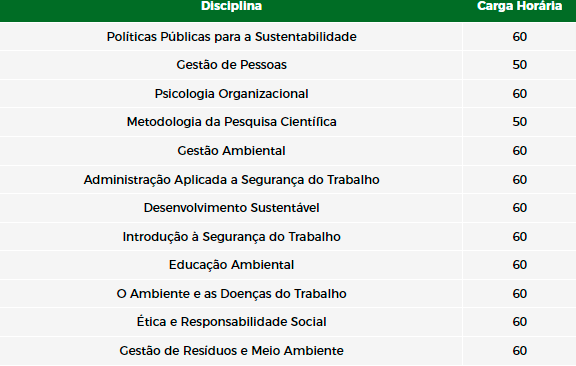Click Desenvolvimento Sustentável entry
The height and width of the screenshot is (366, 576).
[231, 208]
